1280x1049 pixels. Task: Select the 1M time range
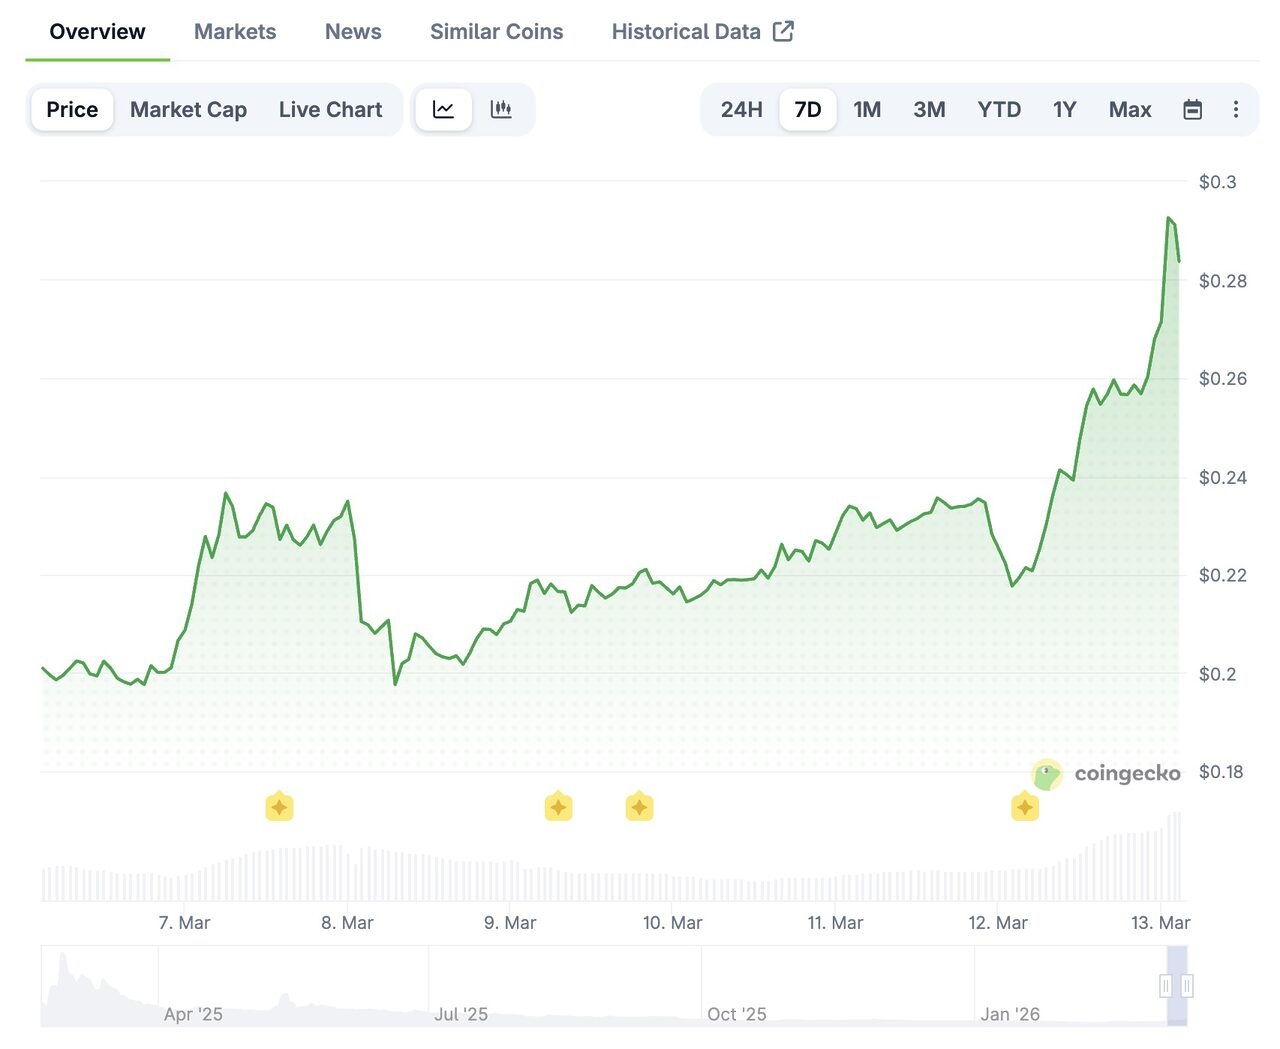[x=867, y=109]
